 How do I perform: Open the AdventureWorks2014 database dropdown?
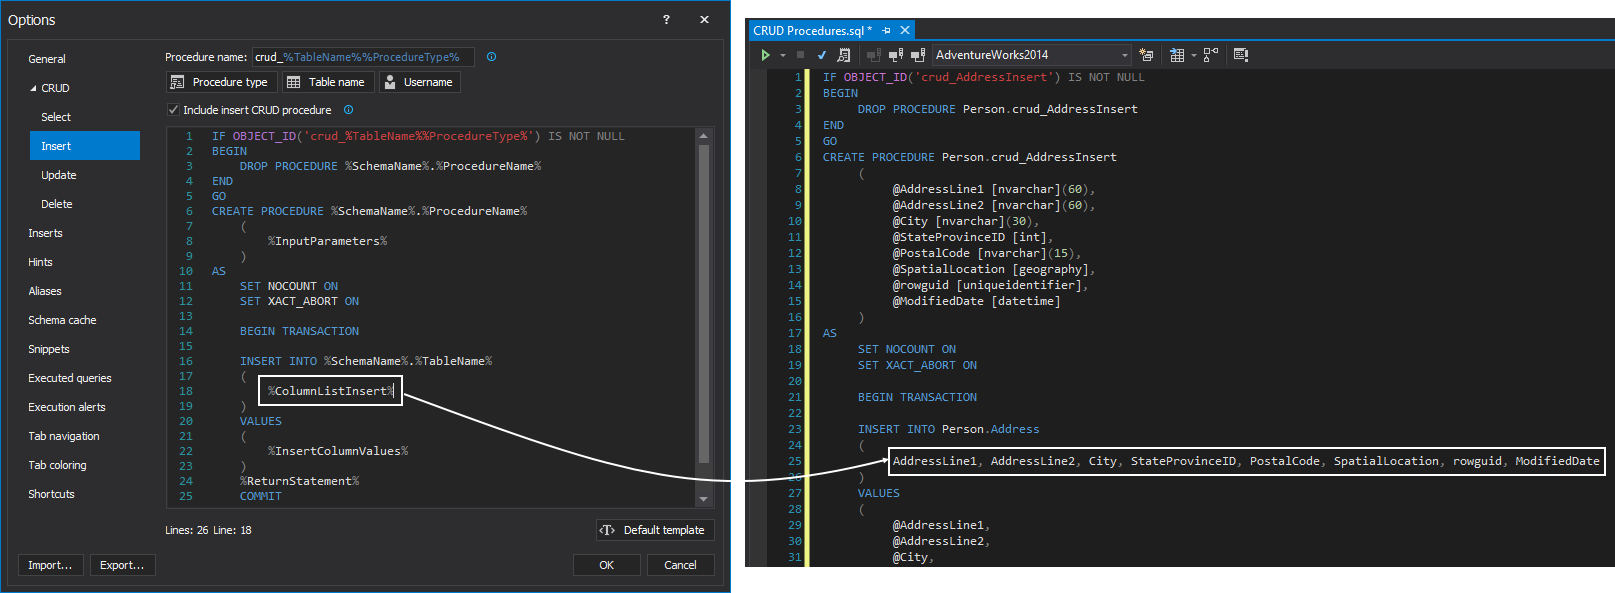[1124, 55]
